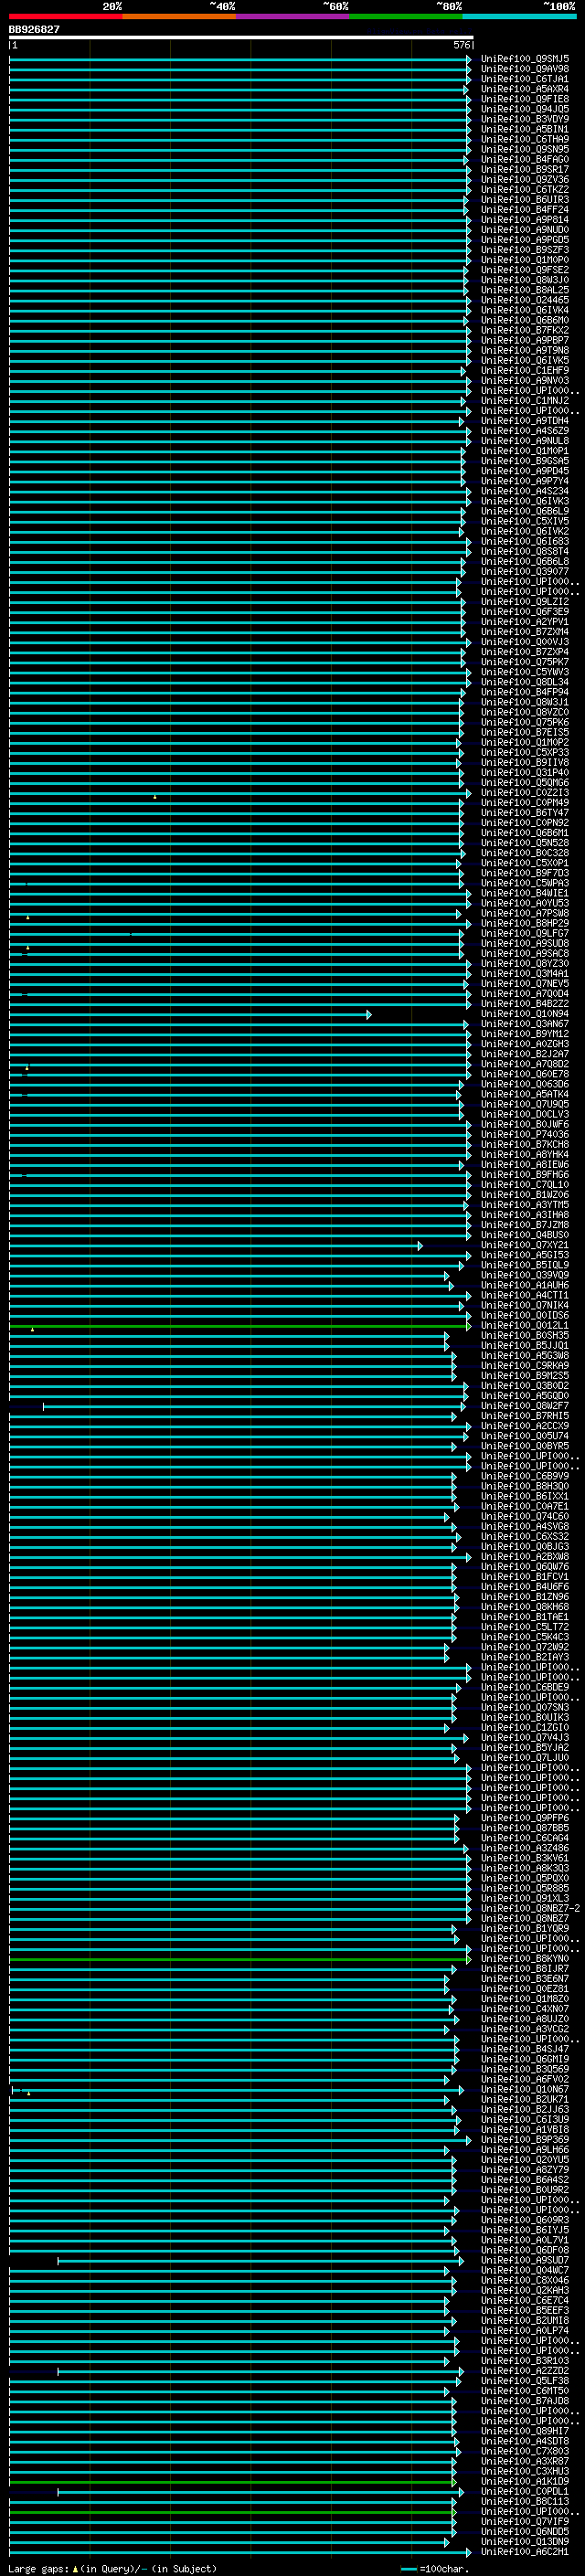
Task: Select the UniRef100_B6TY47 hit label
Action: [525, 813]
